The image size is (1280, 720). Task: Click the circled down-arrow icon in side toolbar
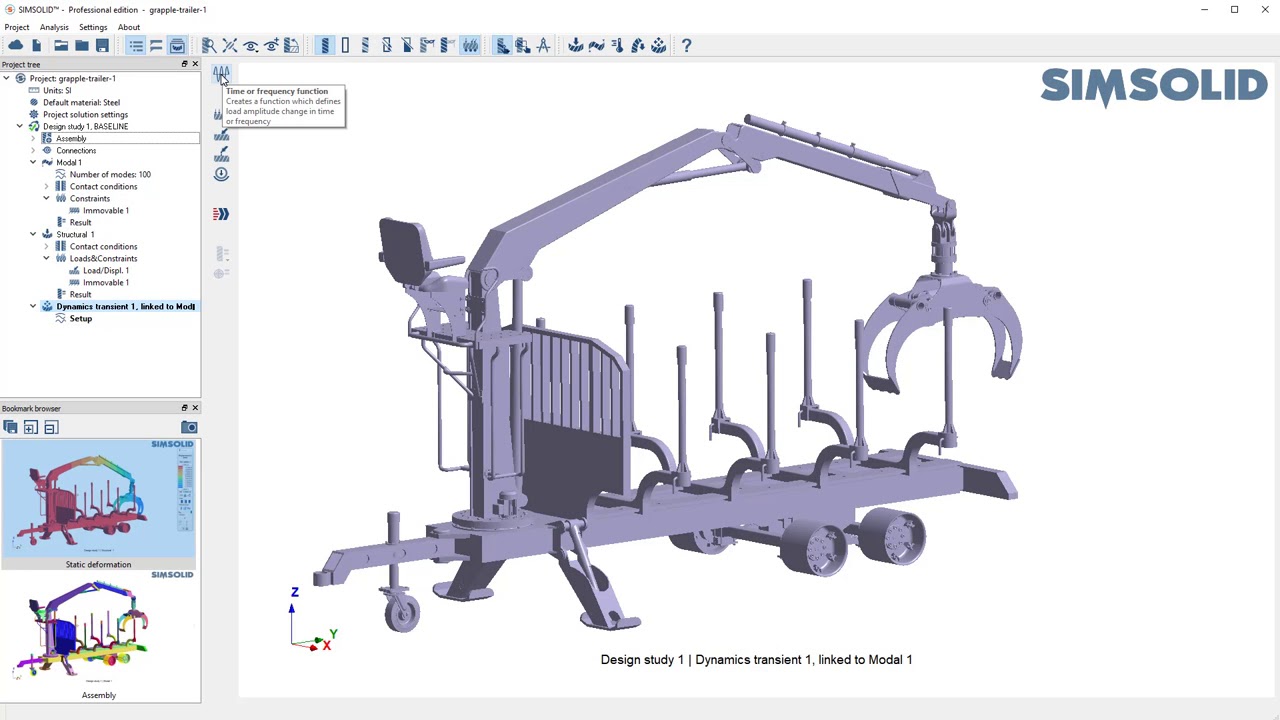click(x=221, y=174)
